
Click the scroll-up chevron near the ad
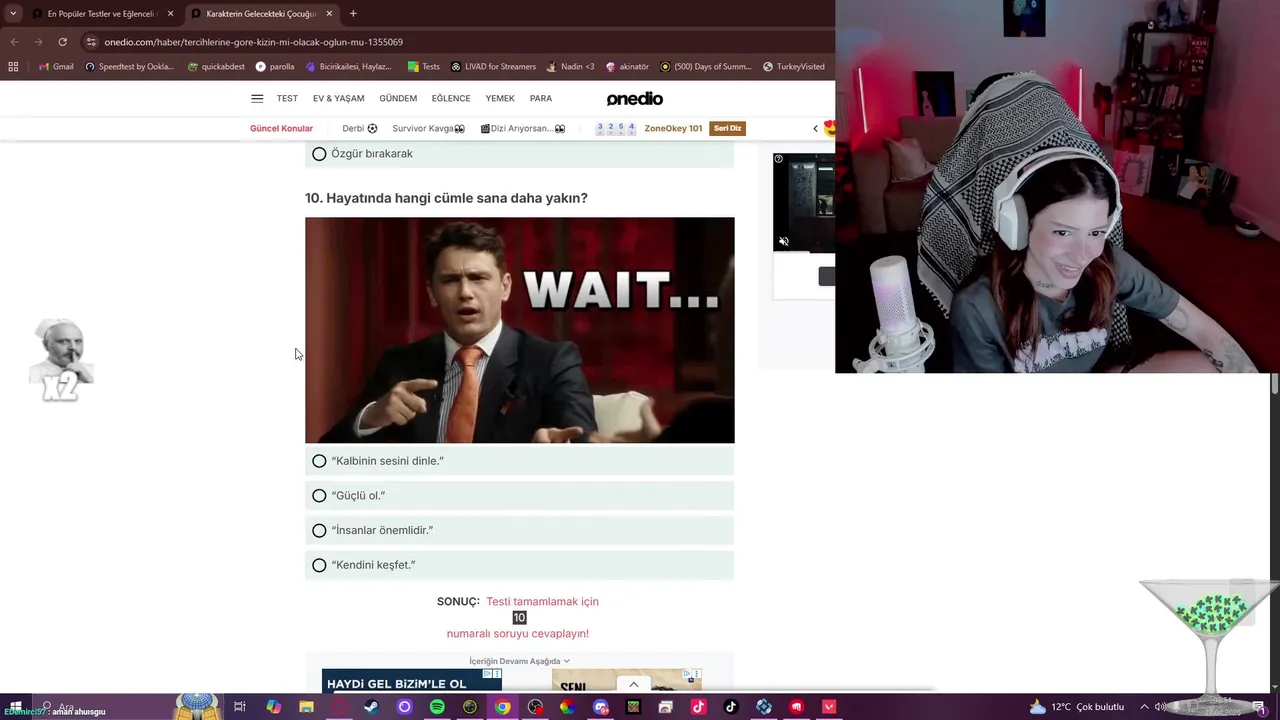tap(633, 685)
